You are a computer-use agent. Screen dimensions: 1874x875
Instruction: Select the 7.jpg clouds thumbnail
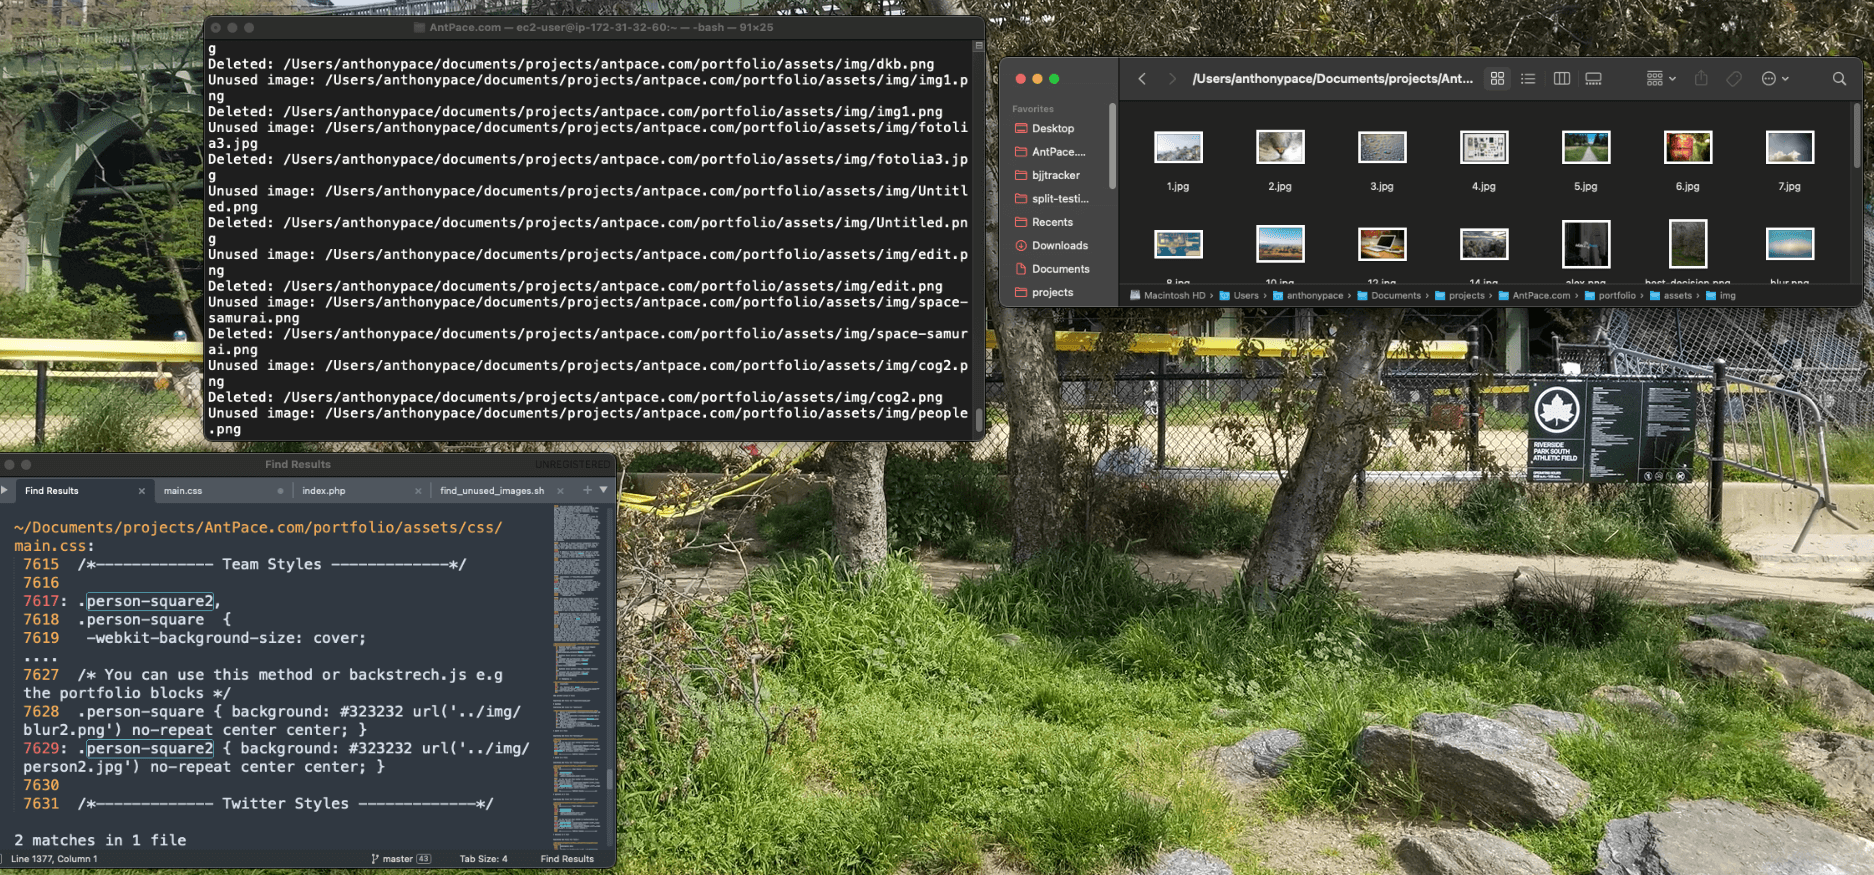click(x=1790, y=148)
